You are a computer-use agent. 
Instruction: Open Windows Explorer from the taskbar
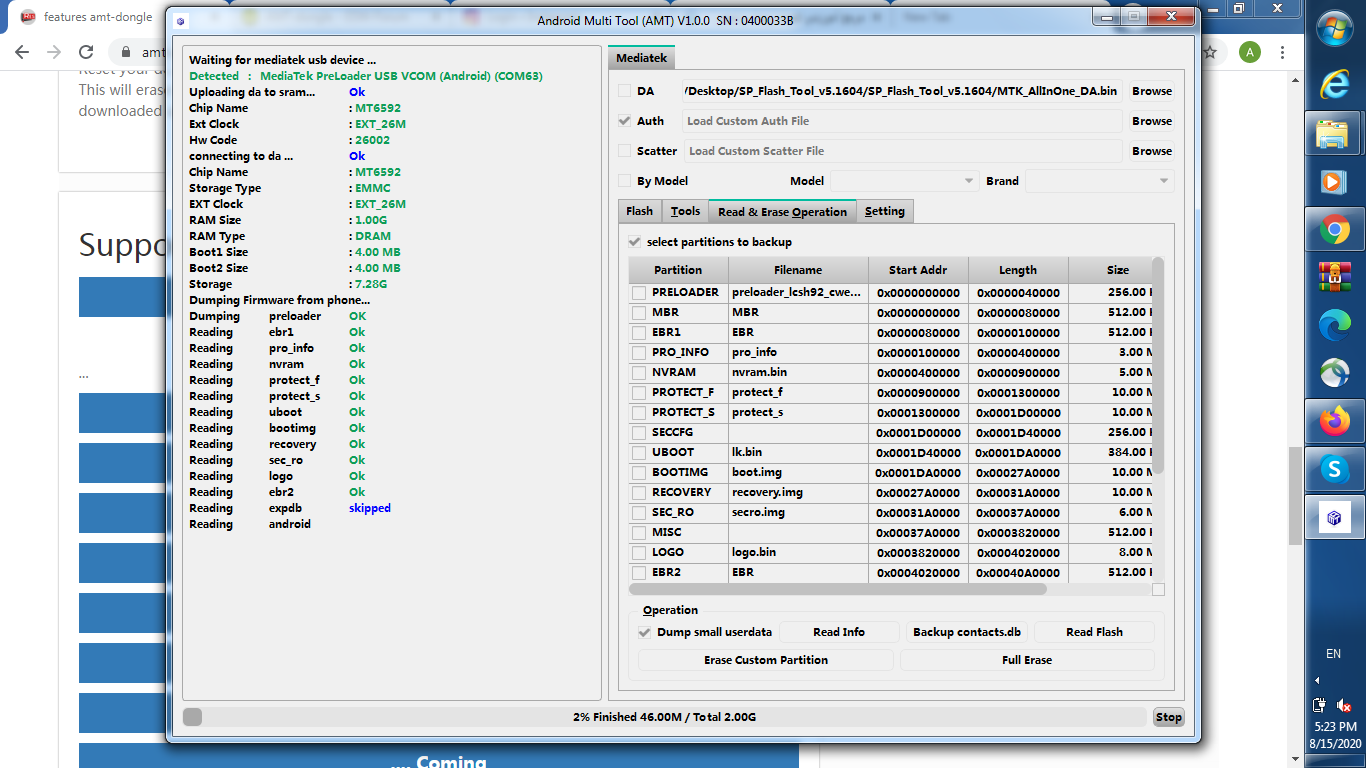(1334, 133)
